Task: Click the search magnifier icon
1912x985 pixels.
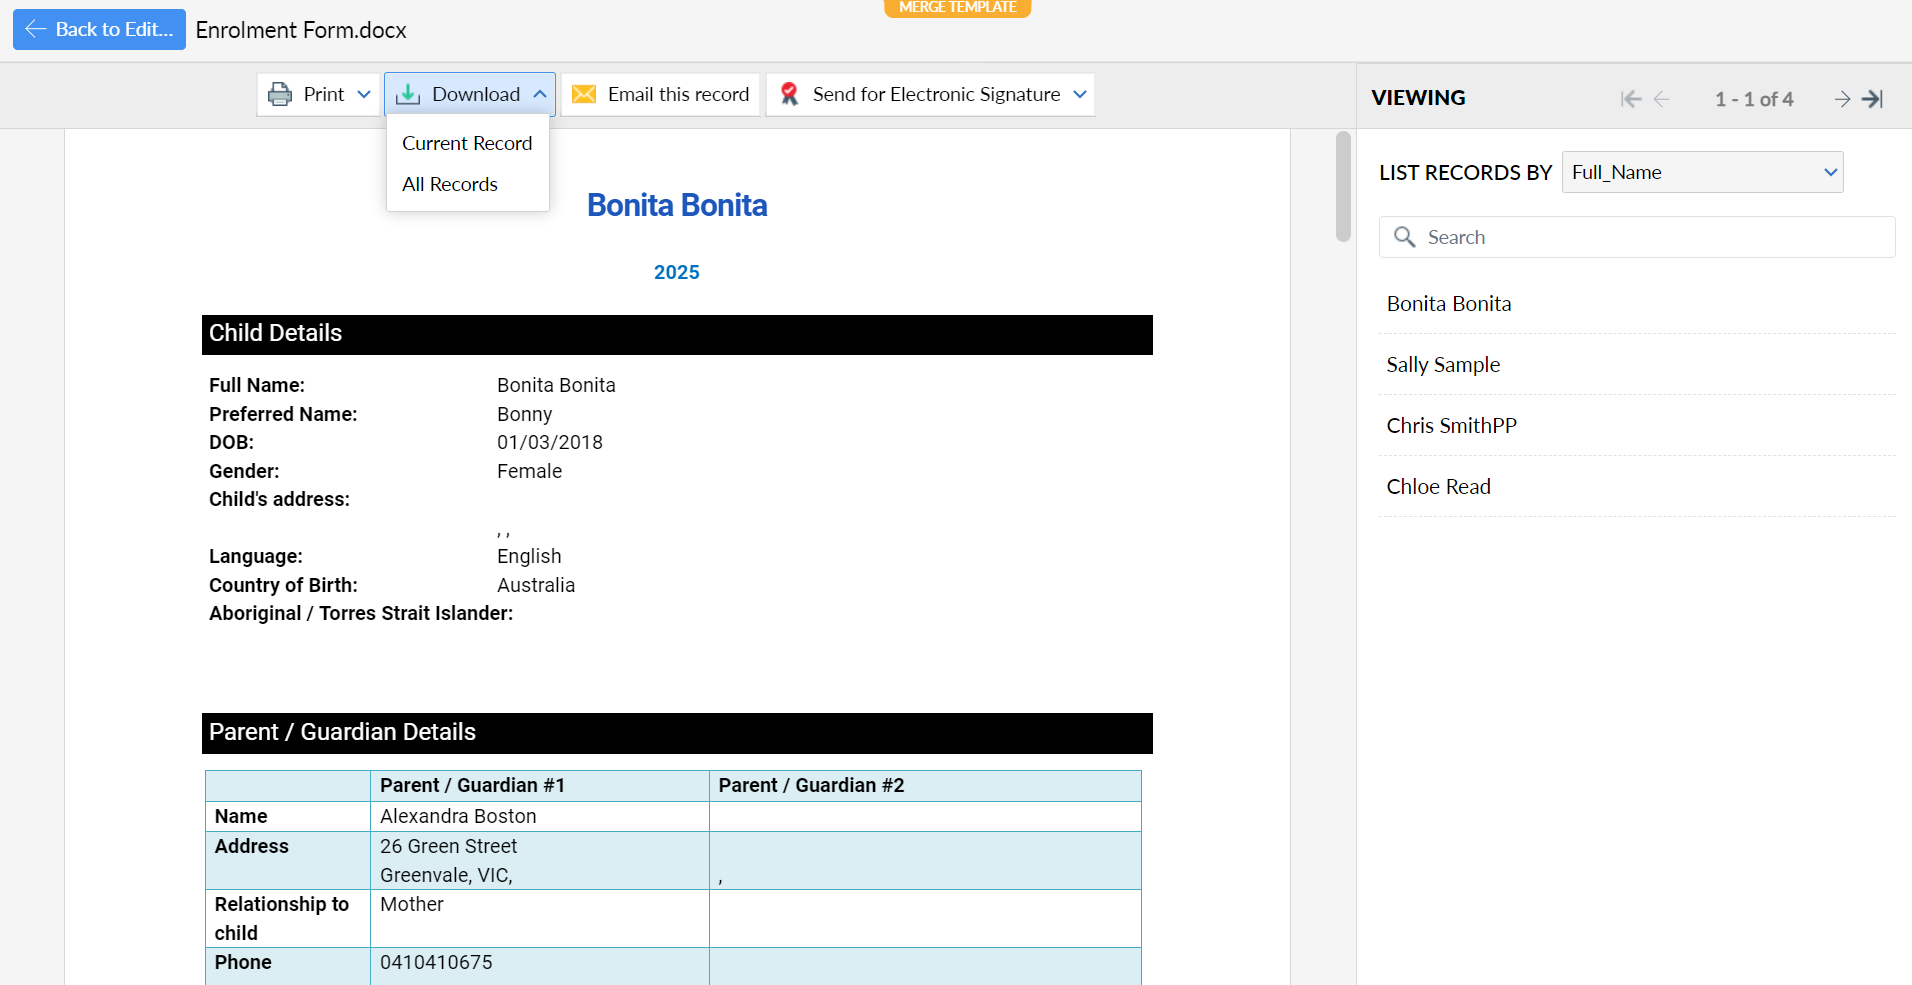Action: coord(1404,237)
